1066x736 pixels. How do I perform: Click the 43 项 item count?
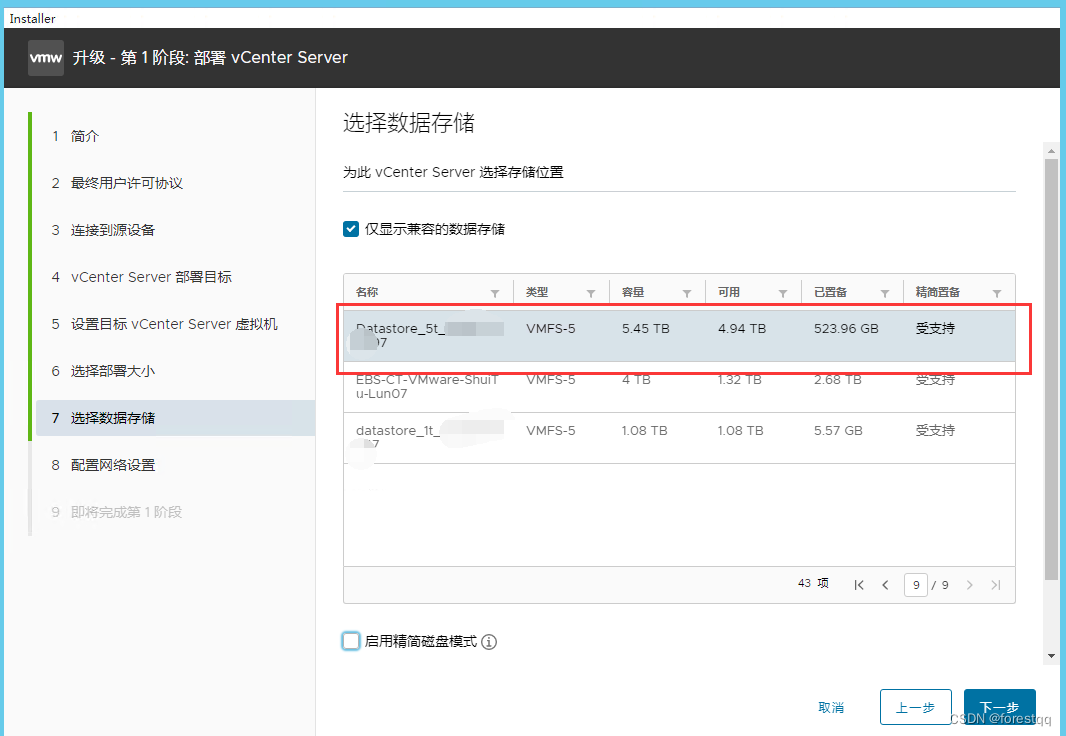pos(813,583)
